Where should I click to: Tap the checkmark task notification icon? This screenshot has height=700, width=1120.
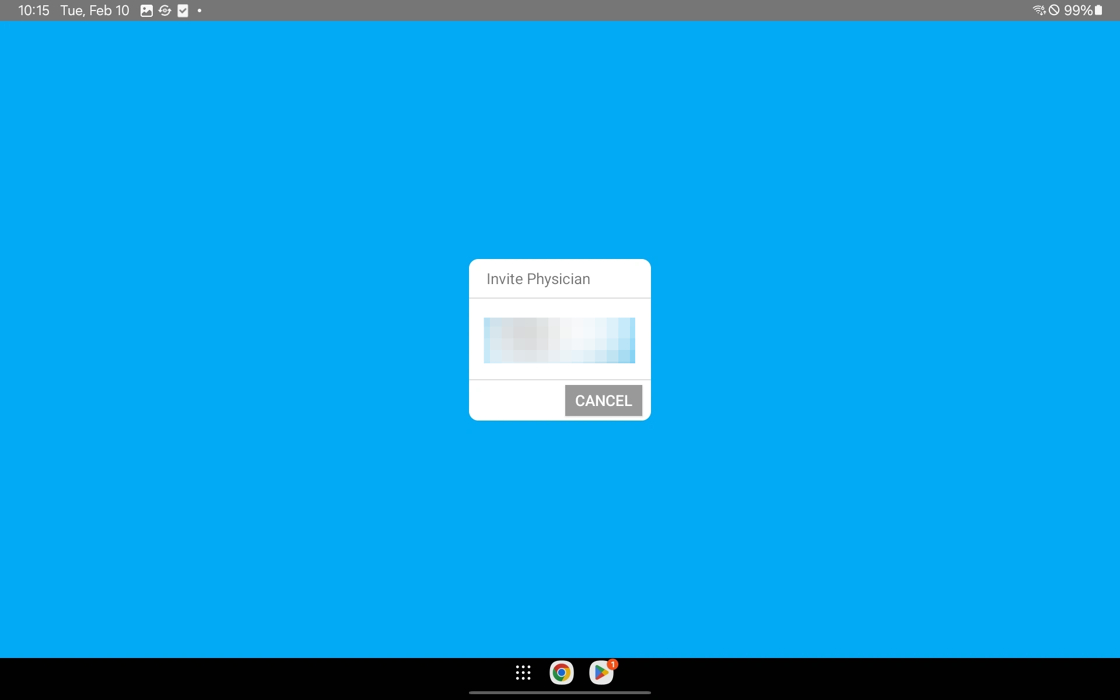(x=183, y=10)
